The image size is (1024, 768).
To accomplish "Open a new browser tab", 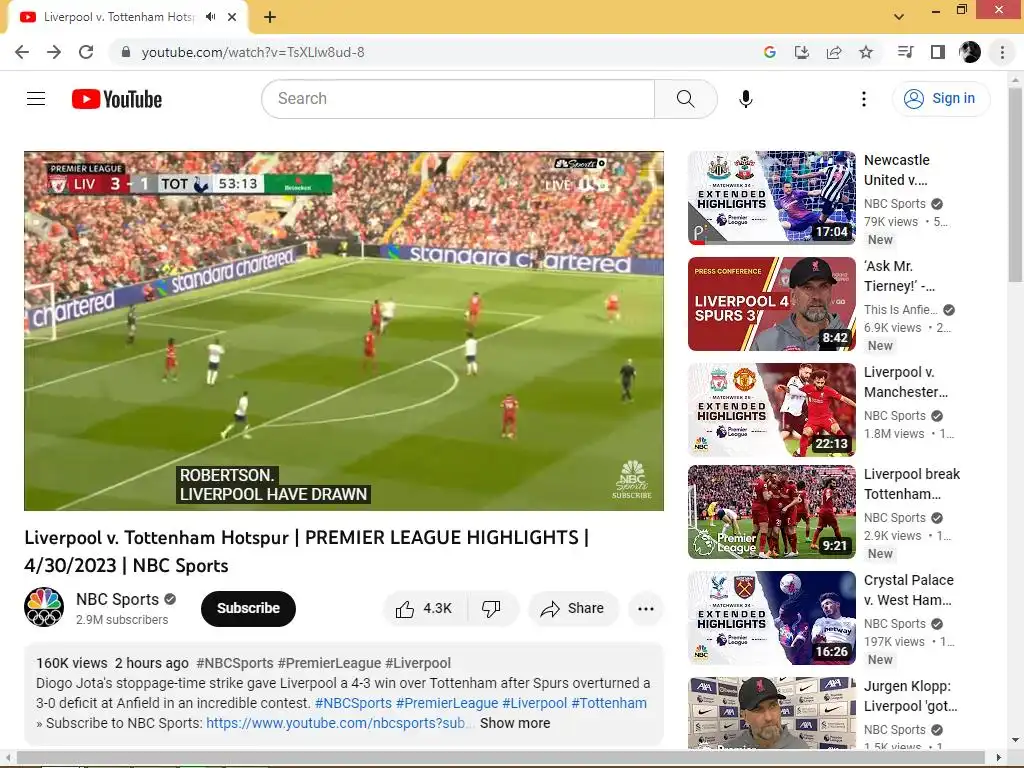I will [x=270, y=17].
